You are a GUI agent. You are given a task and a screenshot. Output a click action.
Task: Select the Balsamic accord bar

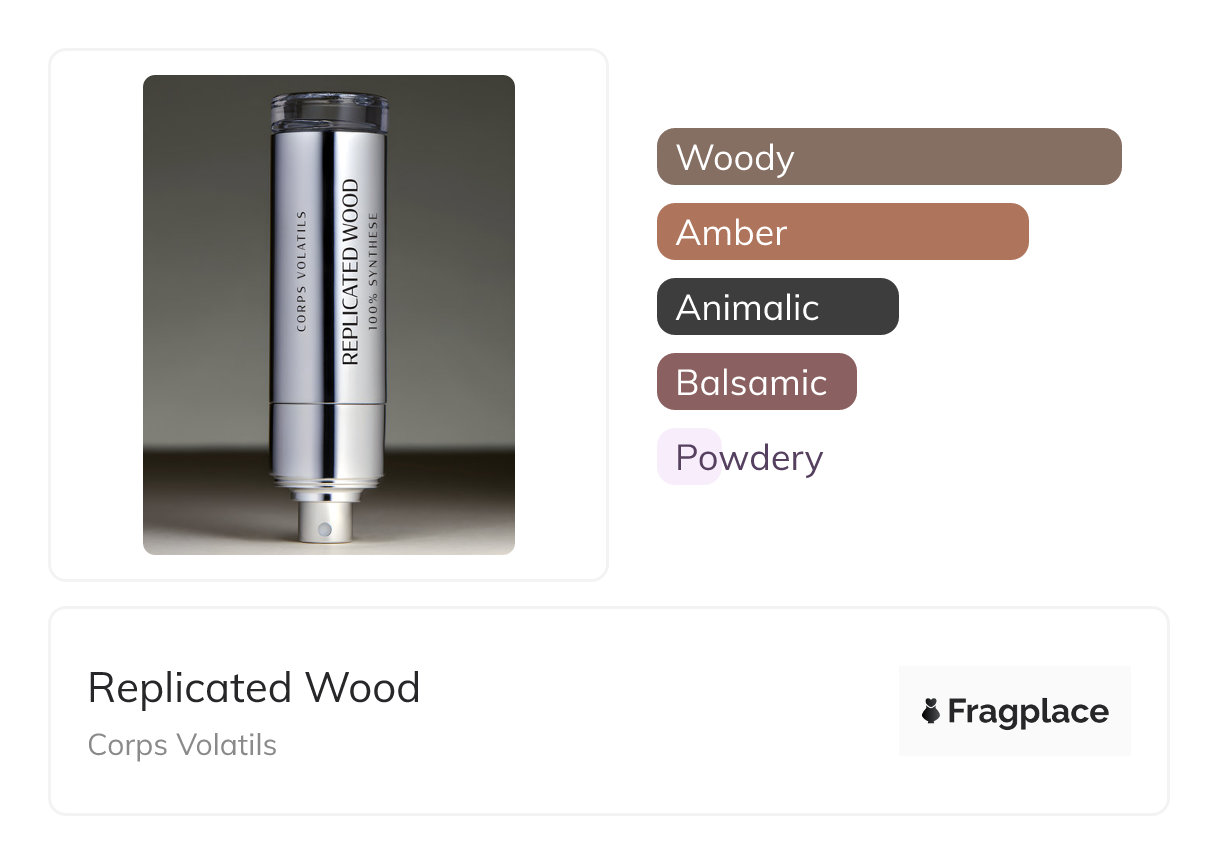pyautogui.click(x=756, y=382)
